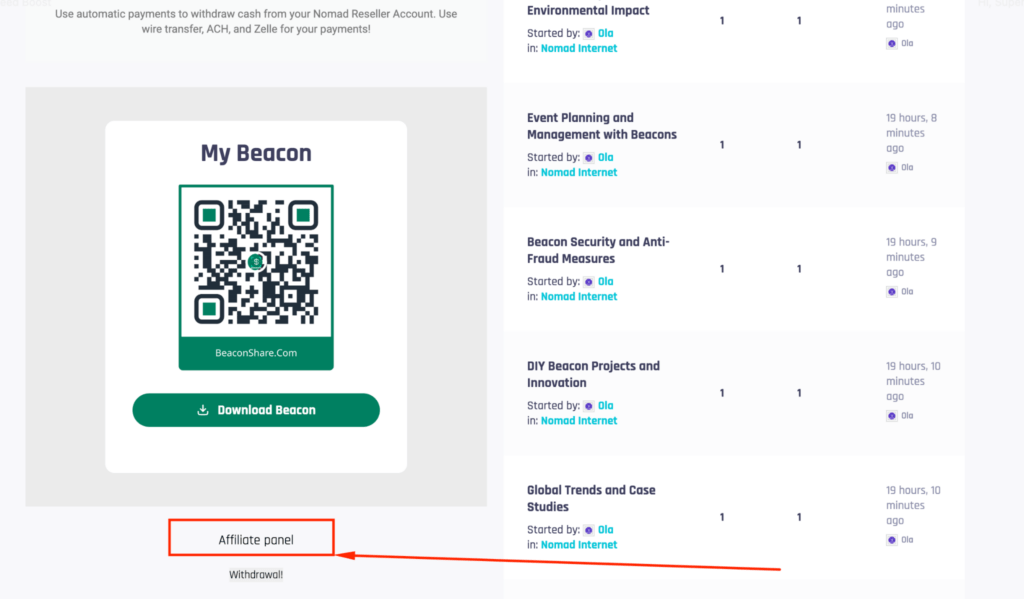Open Nomad Internet forum link under Global Trends
1024x599 pixels.
pyautogui.click(x=579, y=545)
